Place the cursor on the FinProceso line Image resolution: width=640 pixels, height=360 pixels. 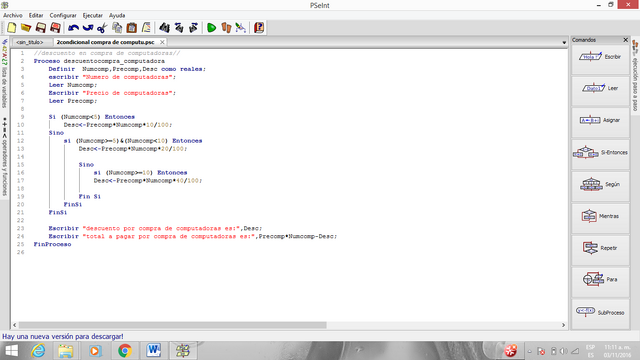[52, 244]
